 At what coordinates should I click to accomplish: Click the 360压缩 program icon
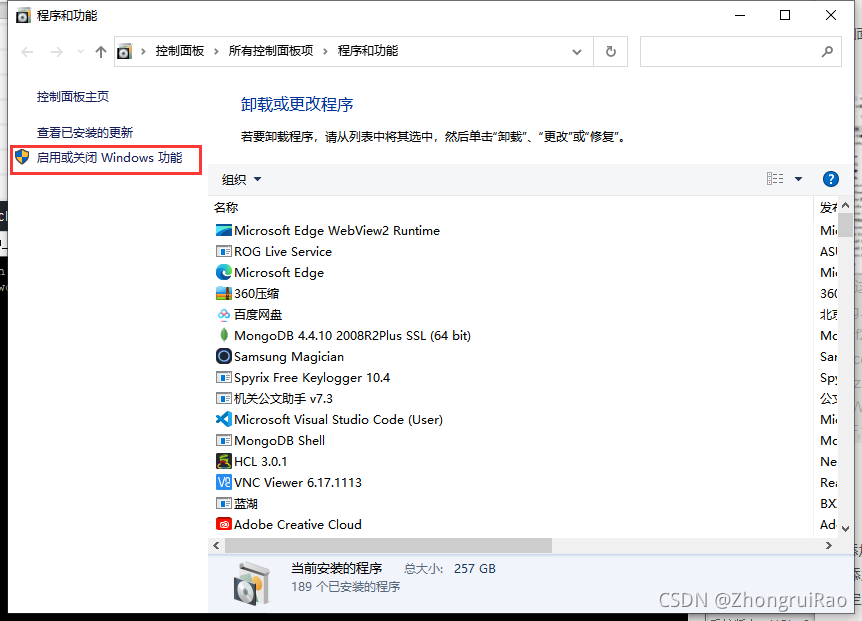[x=224, y=293]
